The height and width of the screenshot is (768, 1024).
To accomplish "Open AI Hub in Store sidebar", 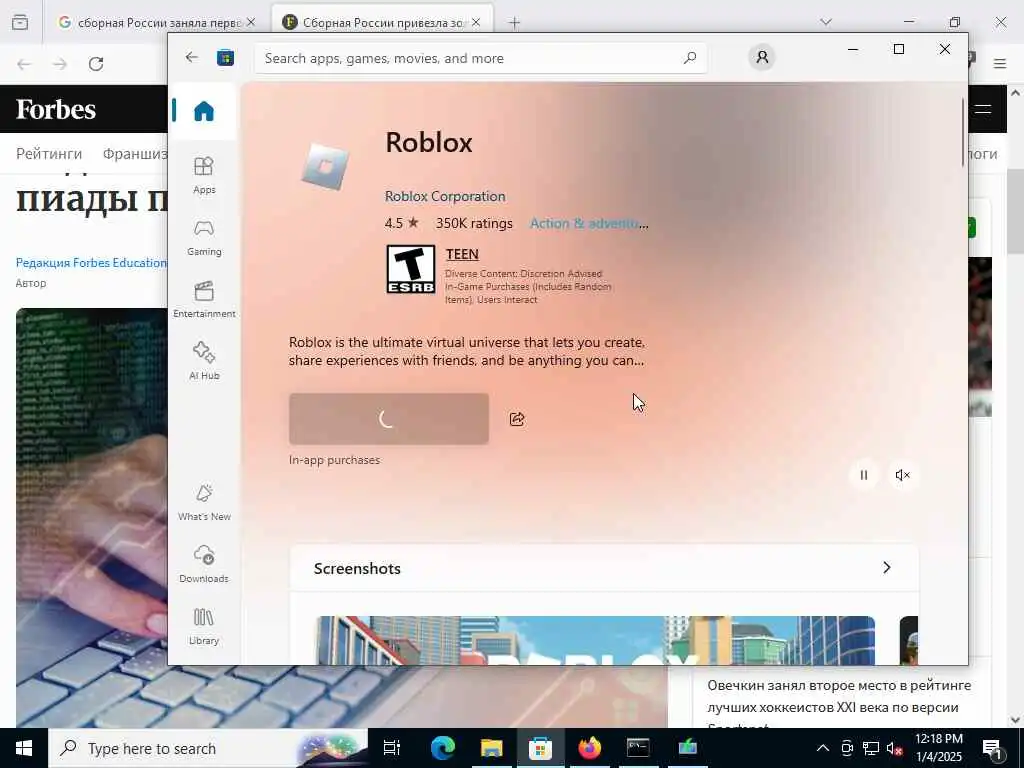I will 204,361.
